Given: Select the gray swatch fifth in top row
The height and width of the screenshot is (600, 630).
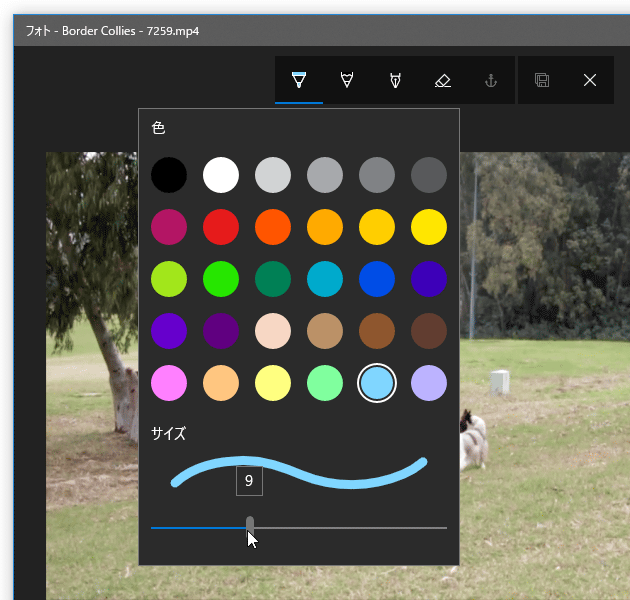Looking at the screenshot, I should pyautogui.click(x=377, y=175).
